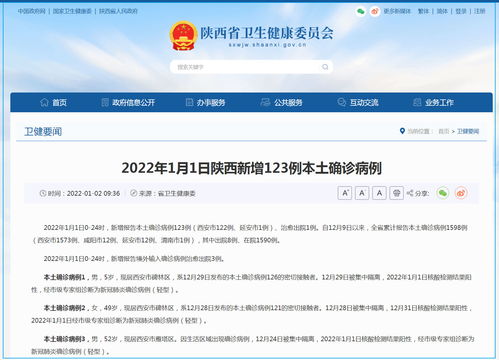The height and width of the screenshot is (360, 499).
Task: Print the article with printer icon
Action: pyautogui.click(x=397, y=193)
